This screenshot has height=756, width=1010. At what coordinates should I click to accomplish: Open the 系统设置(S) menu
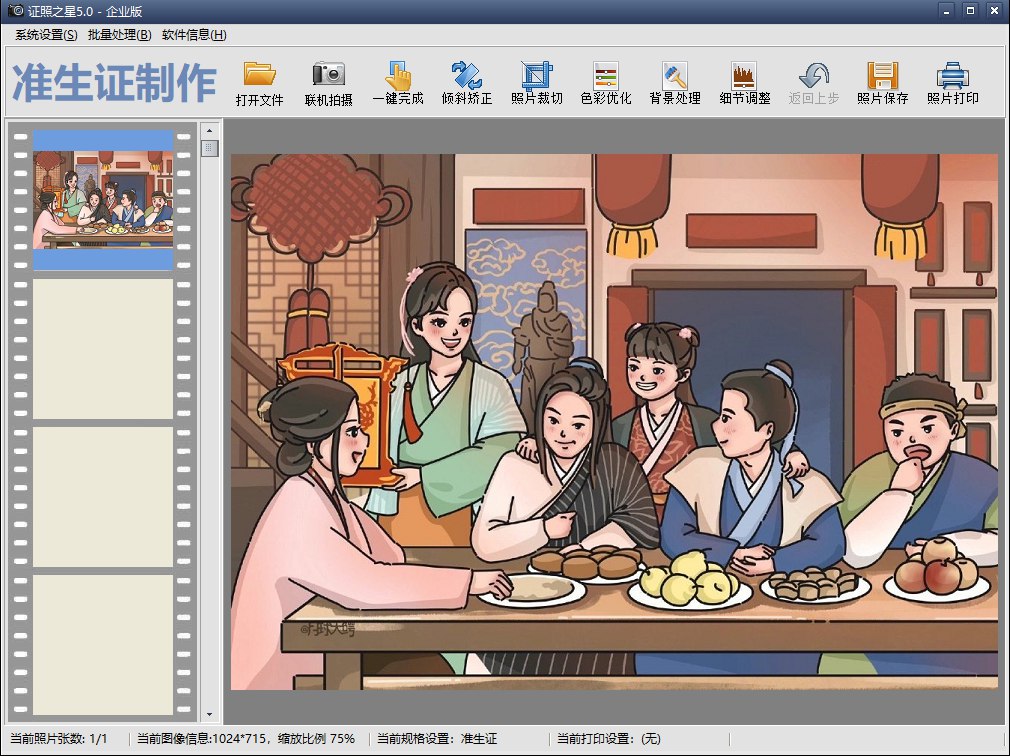pyautogui.click(x=46, y=35)
